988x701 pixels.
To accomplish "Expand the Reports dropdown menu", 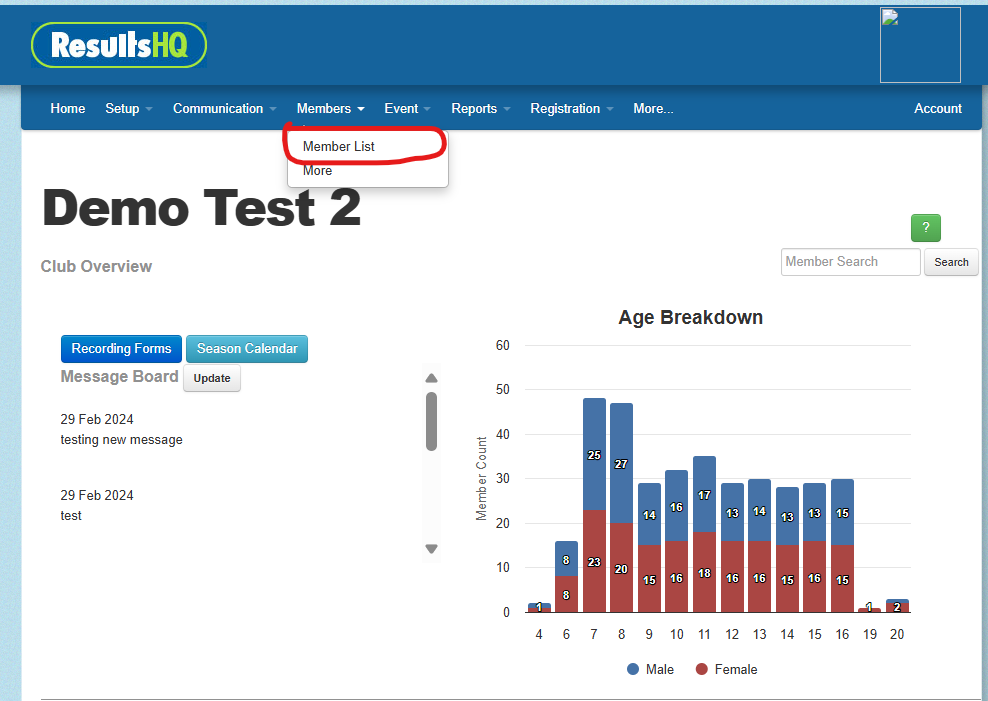I will point(480,108).
